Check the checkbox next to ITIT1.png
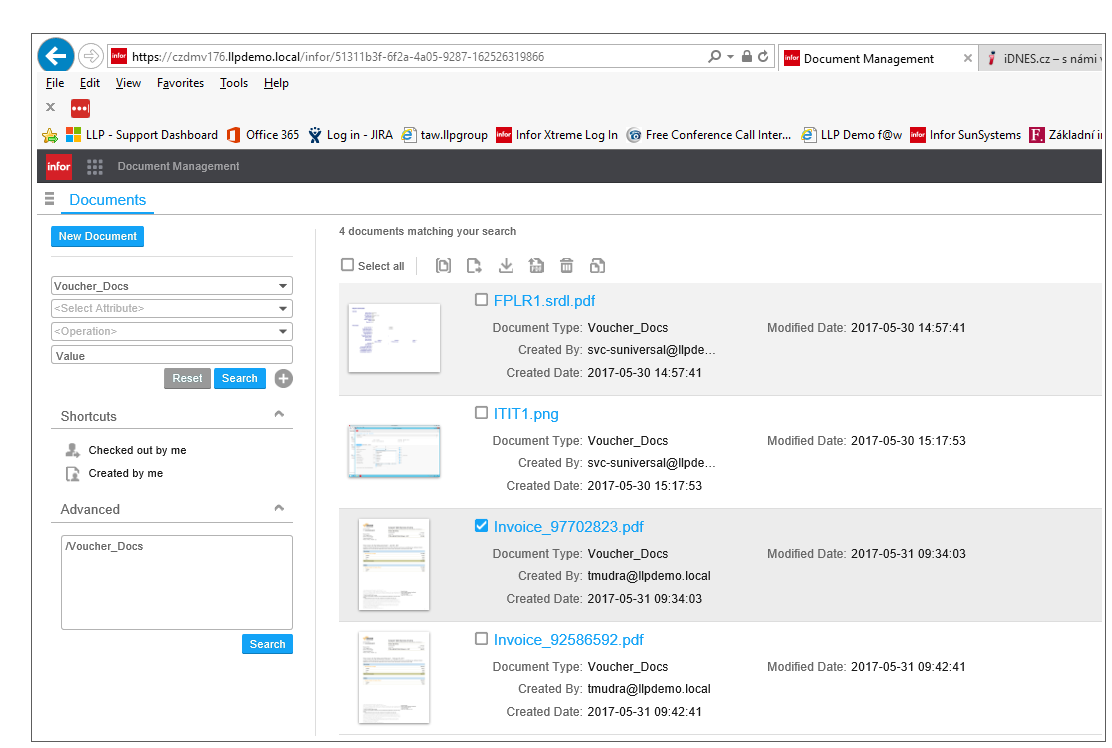This screenshot has height=748, width=1112. coord(481,412)
